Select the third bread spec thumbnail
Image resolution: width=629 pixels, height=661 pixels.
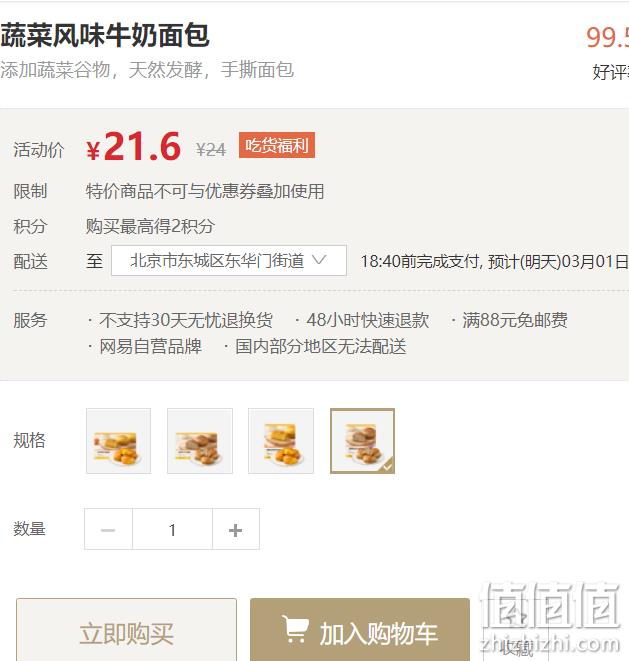pyautogui.click(x=281, y=441)
